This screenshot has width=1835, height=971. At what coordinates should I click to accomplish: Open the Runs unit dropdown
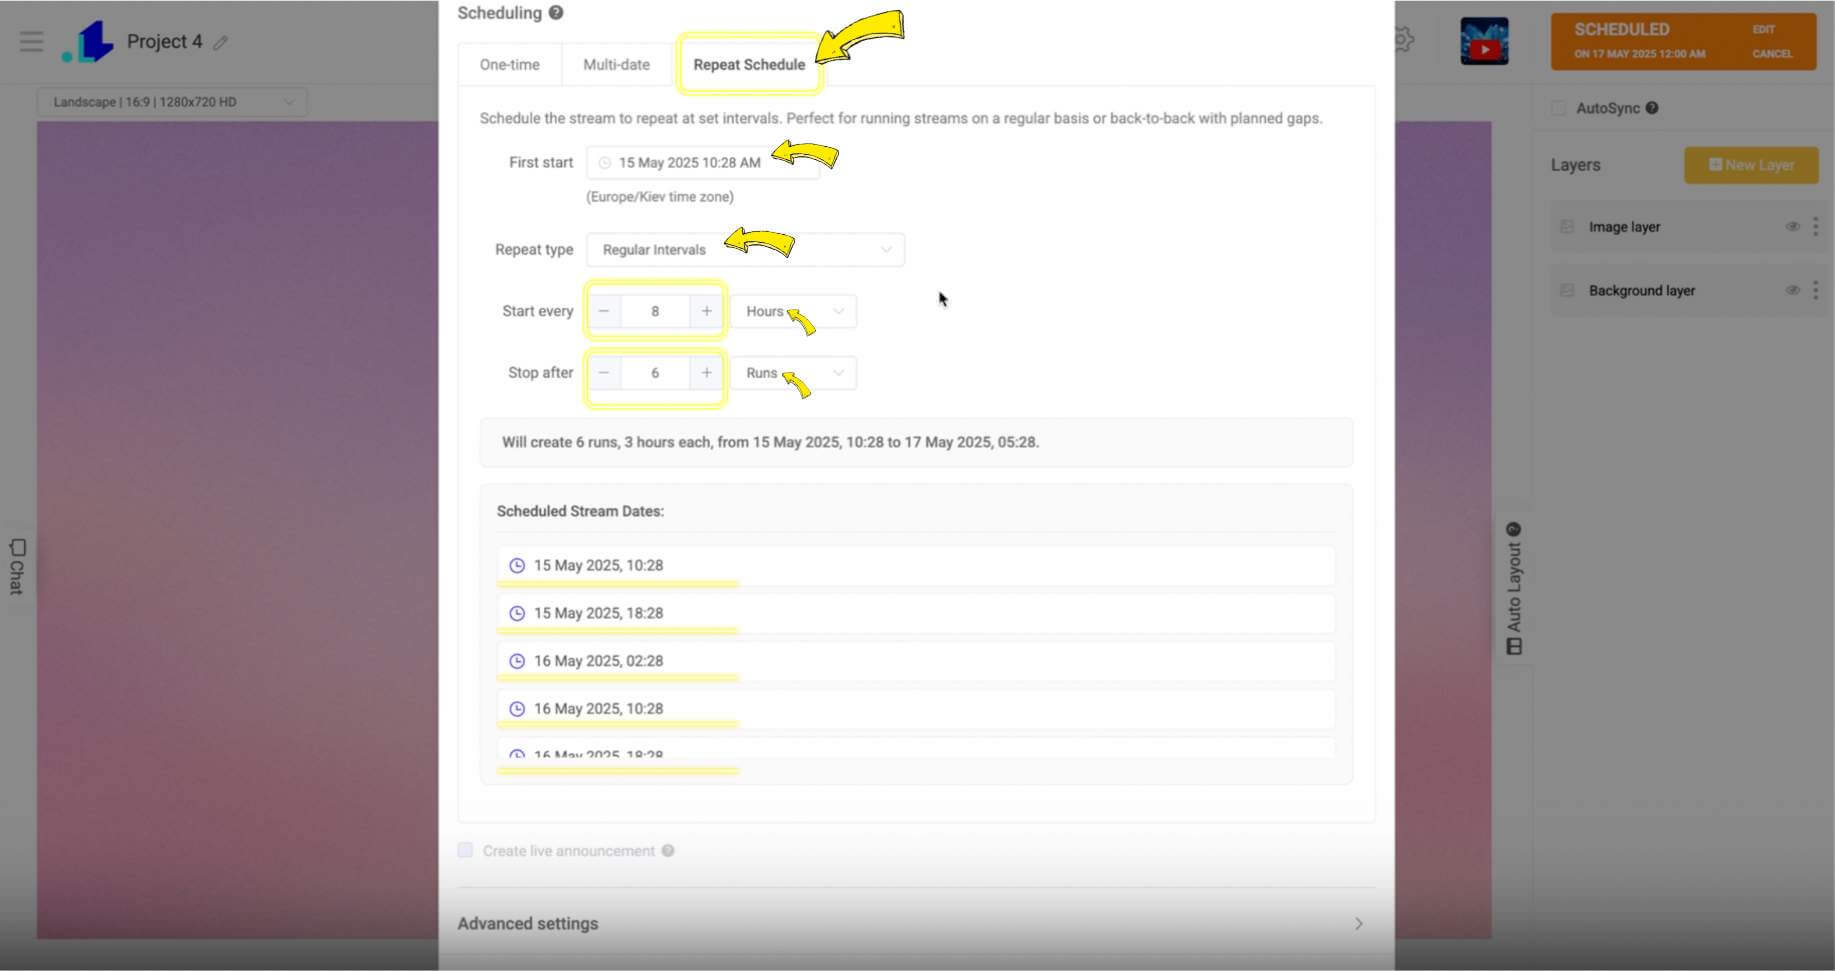(x=793, y=373)
